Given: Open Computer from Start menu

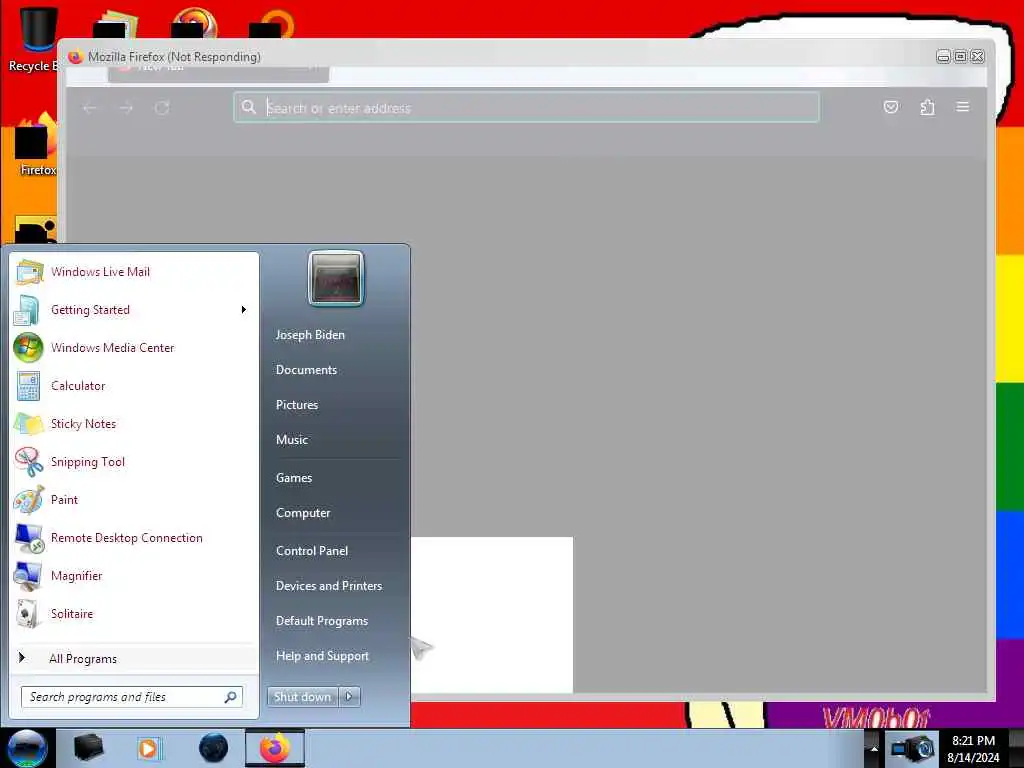Looking at the screenshot, I should click(303, 513).
